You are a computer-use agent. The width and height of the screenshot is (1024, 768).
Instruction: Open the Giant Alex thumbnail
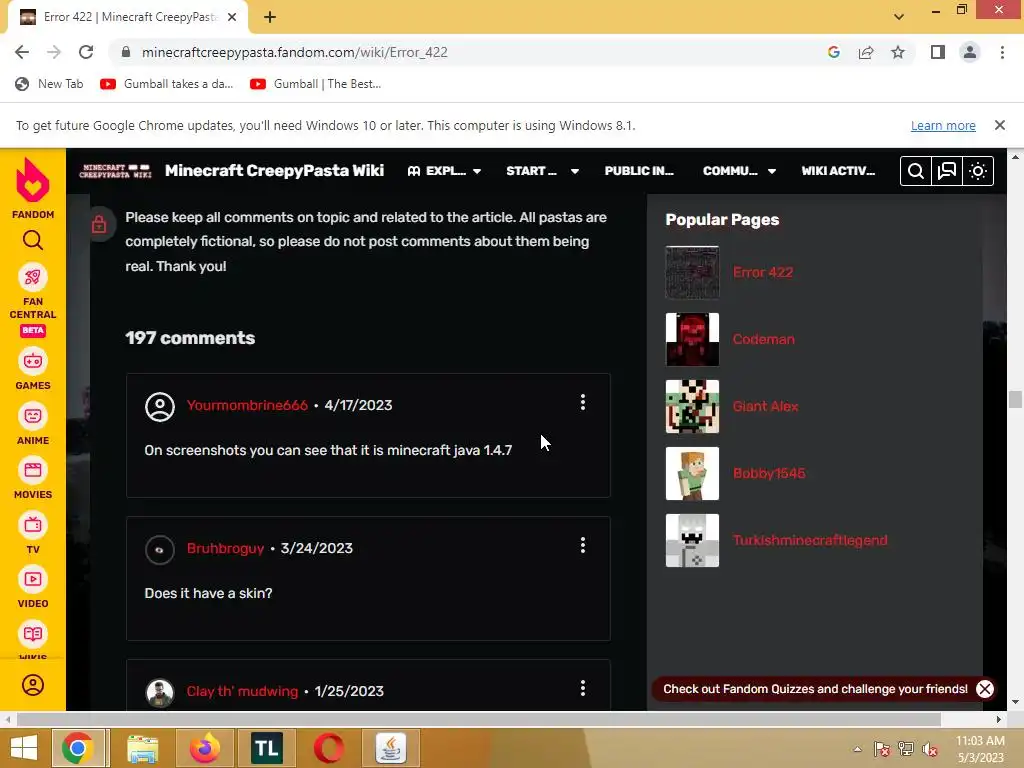pos(692,406)
